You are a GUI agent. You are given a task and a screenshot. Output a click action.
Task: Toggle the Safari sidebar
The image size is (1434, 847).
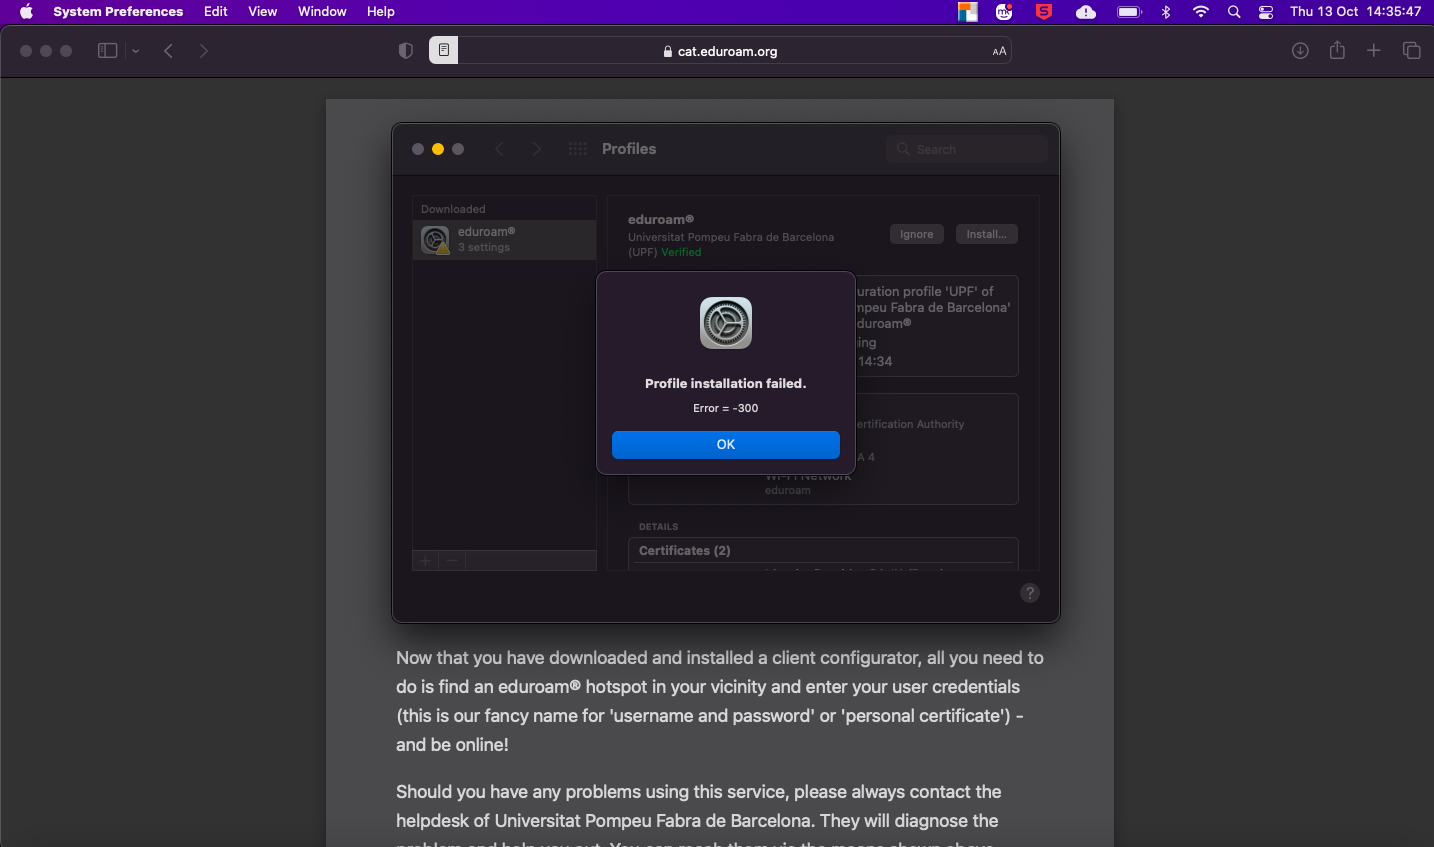click(108, 51)
